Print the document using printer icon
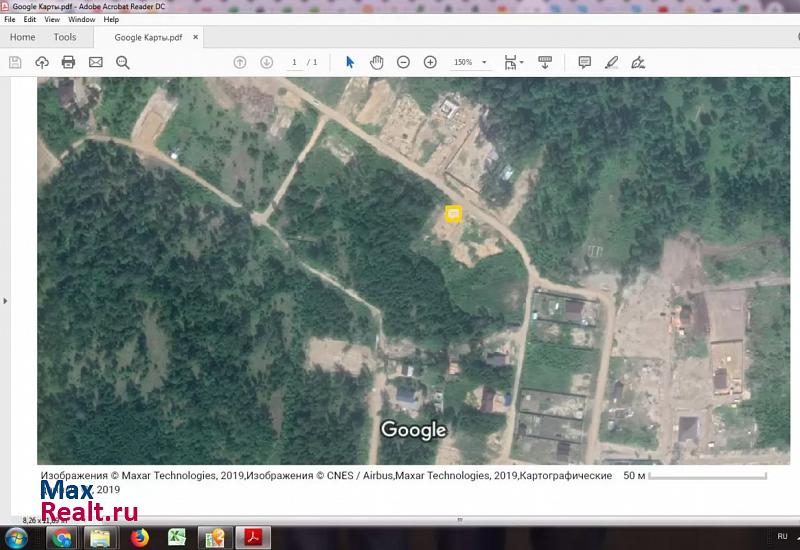Image resolution: width=800 pixels, height=550 pixels. coord(68,62)
